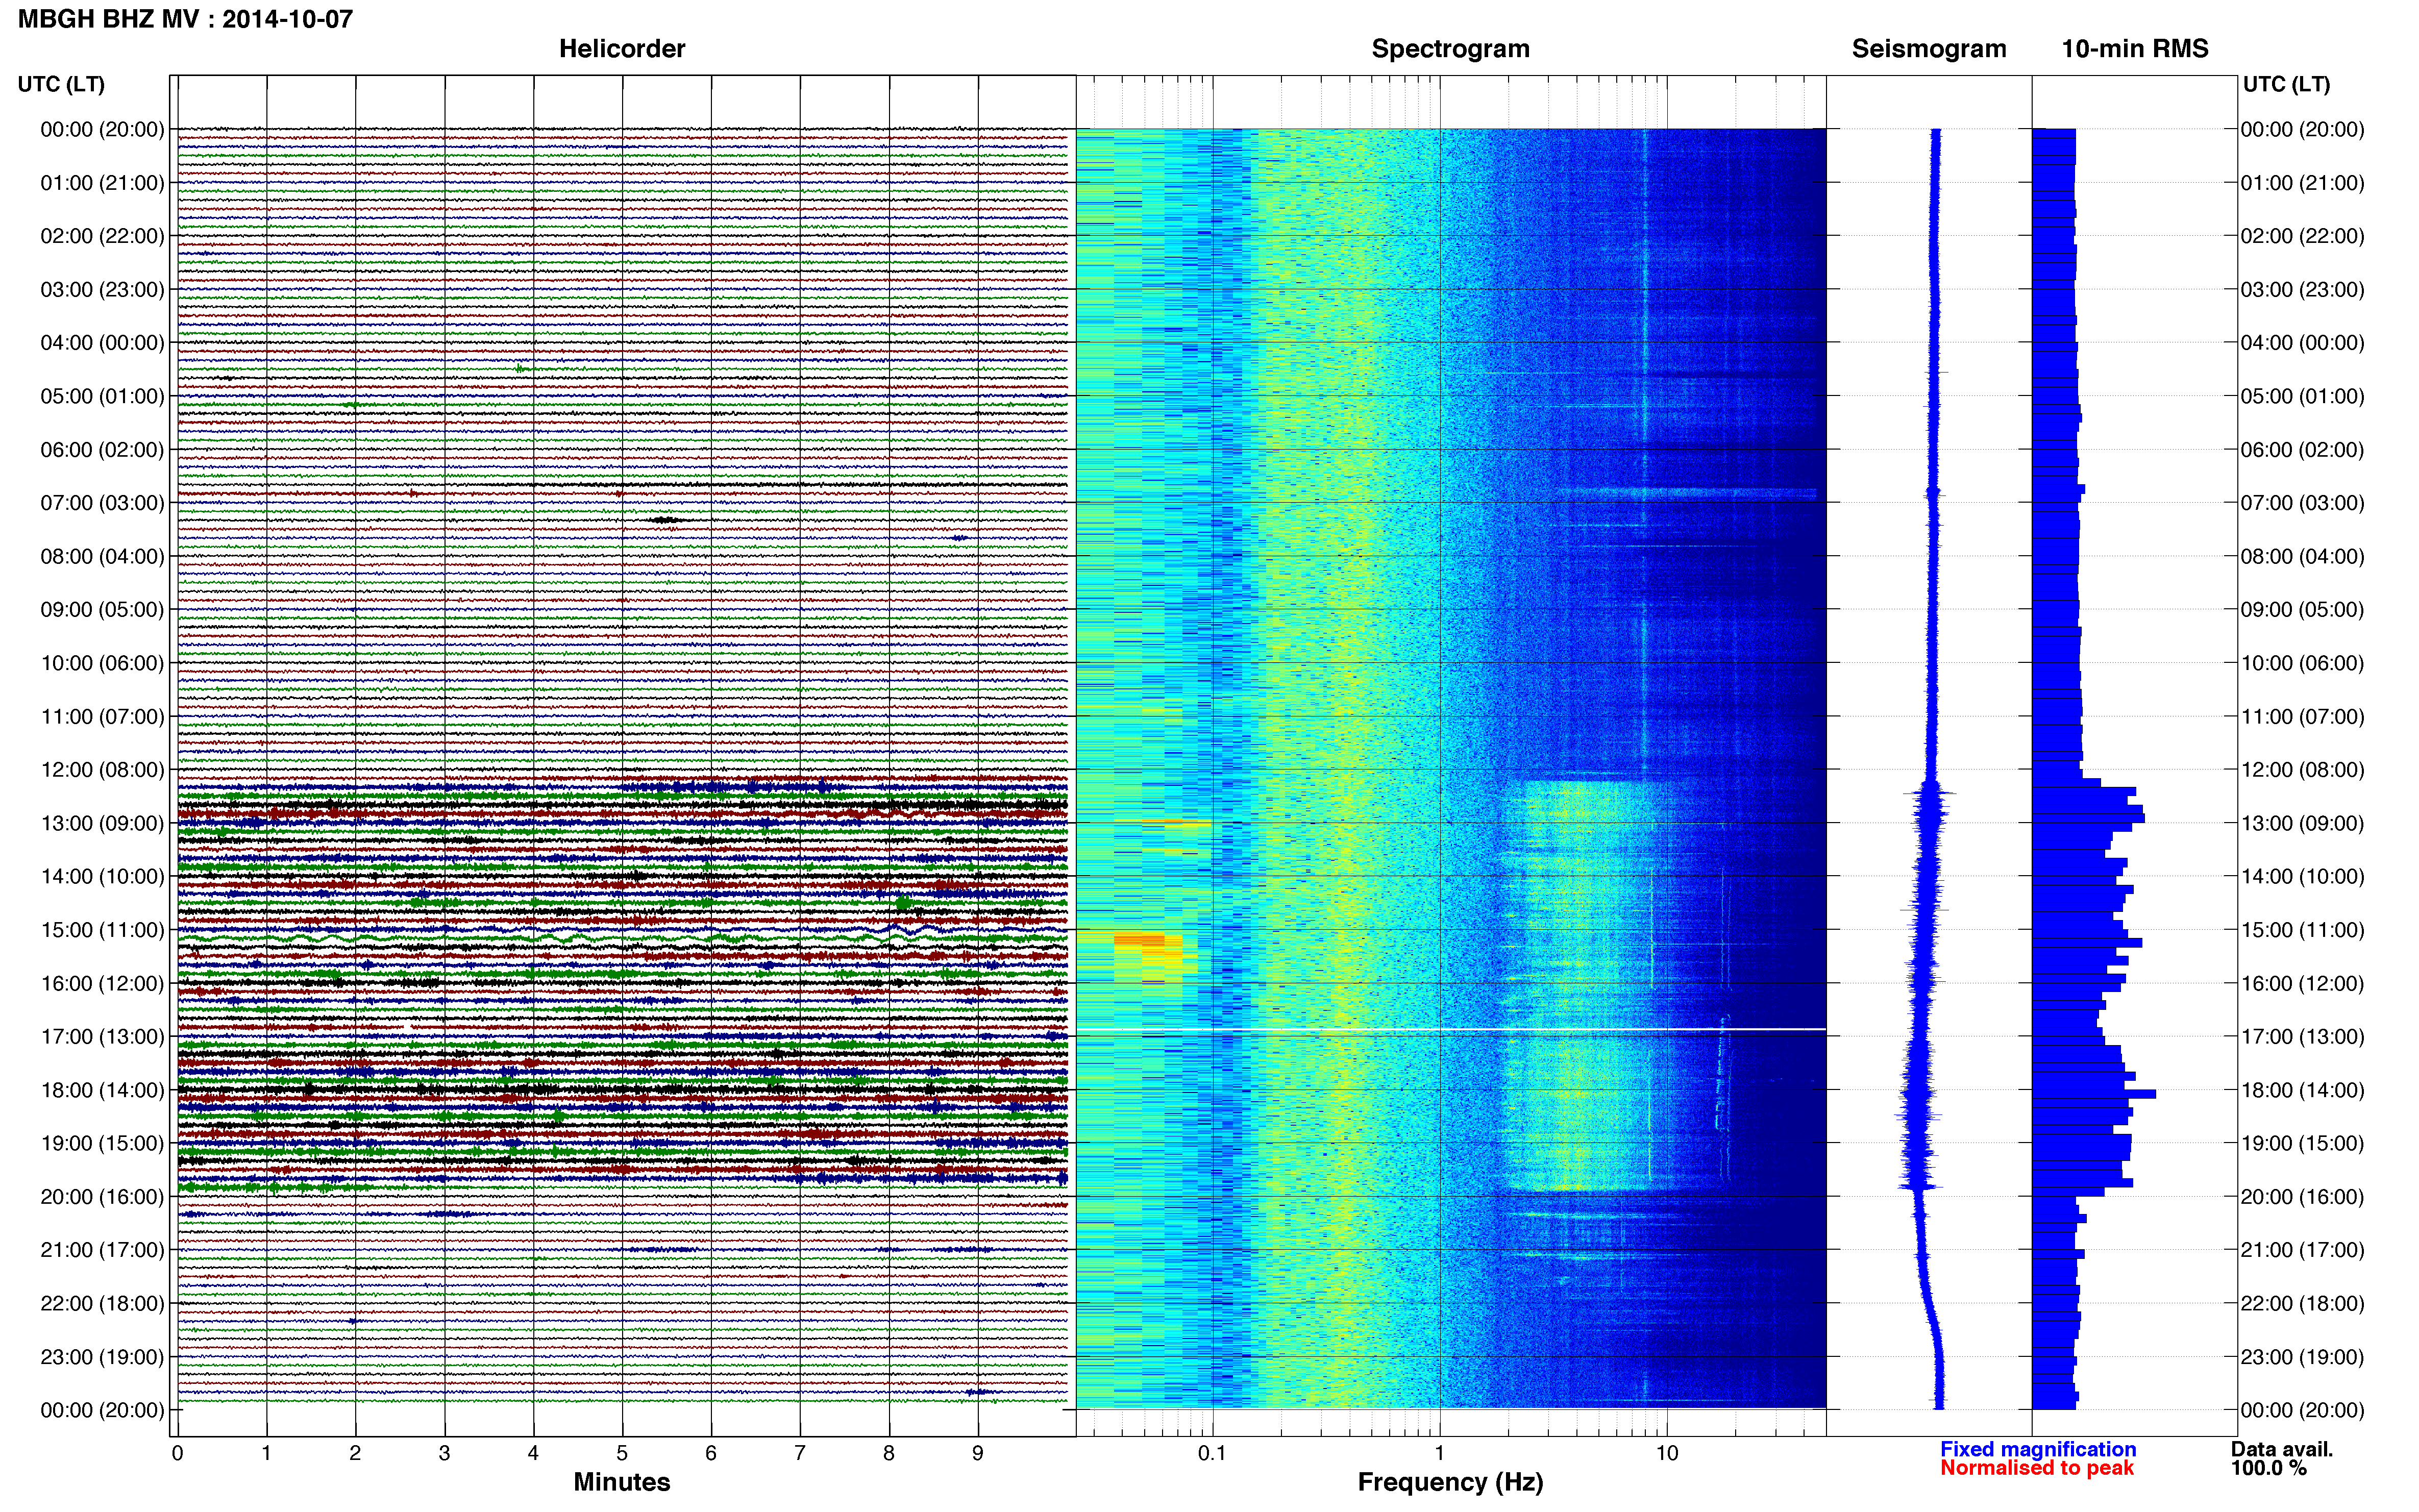Click the '1' frequency tick label under Spectrogram

point(1439,1453)
